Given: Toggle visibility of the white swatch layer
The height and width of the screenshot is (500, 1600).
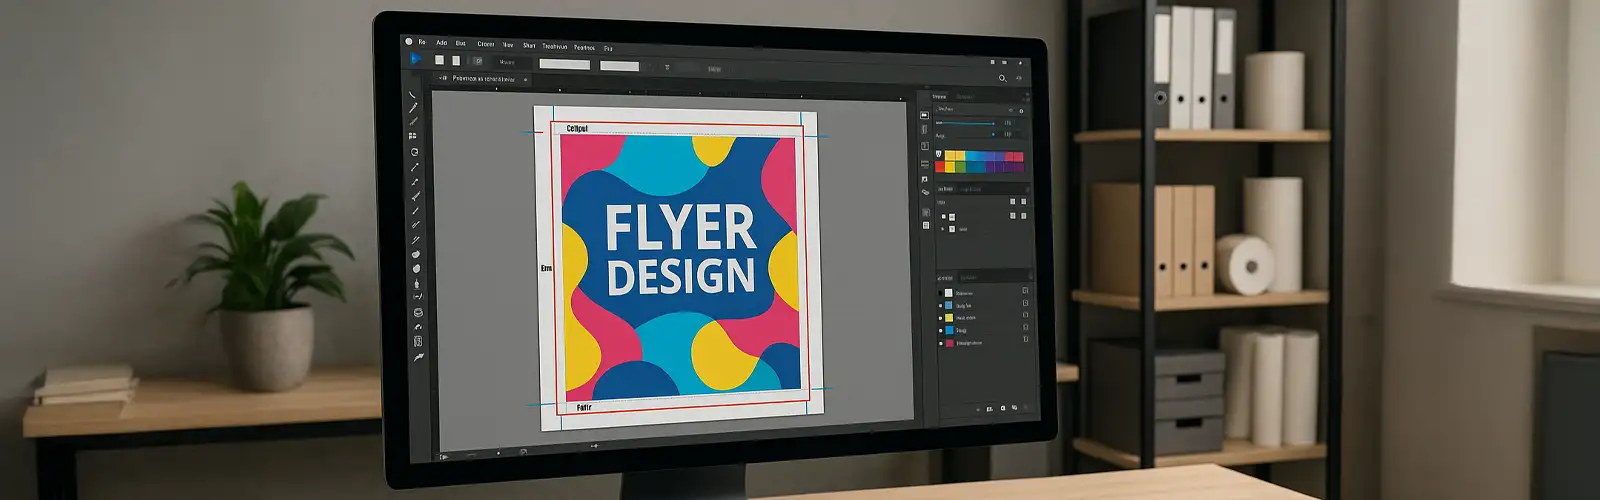Looking at the screenshot, I should click(940, 293).
